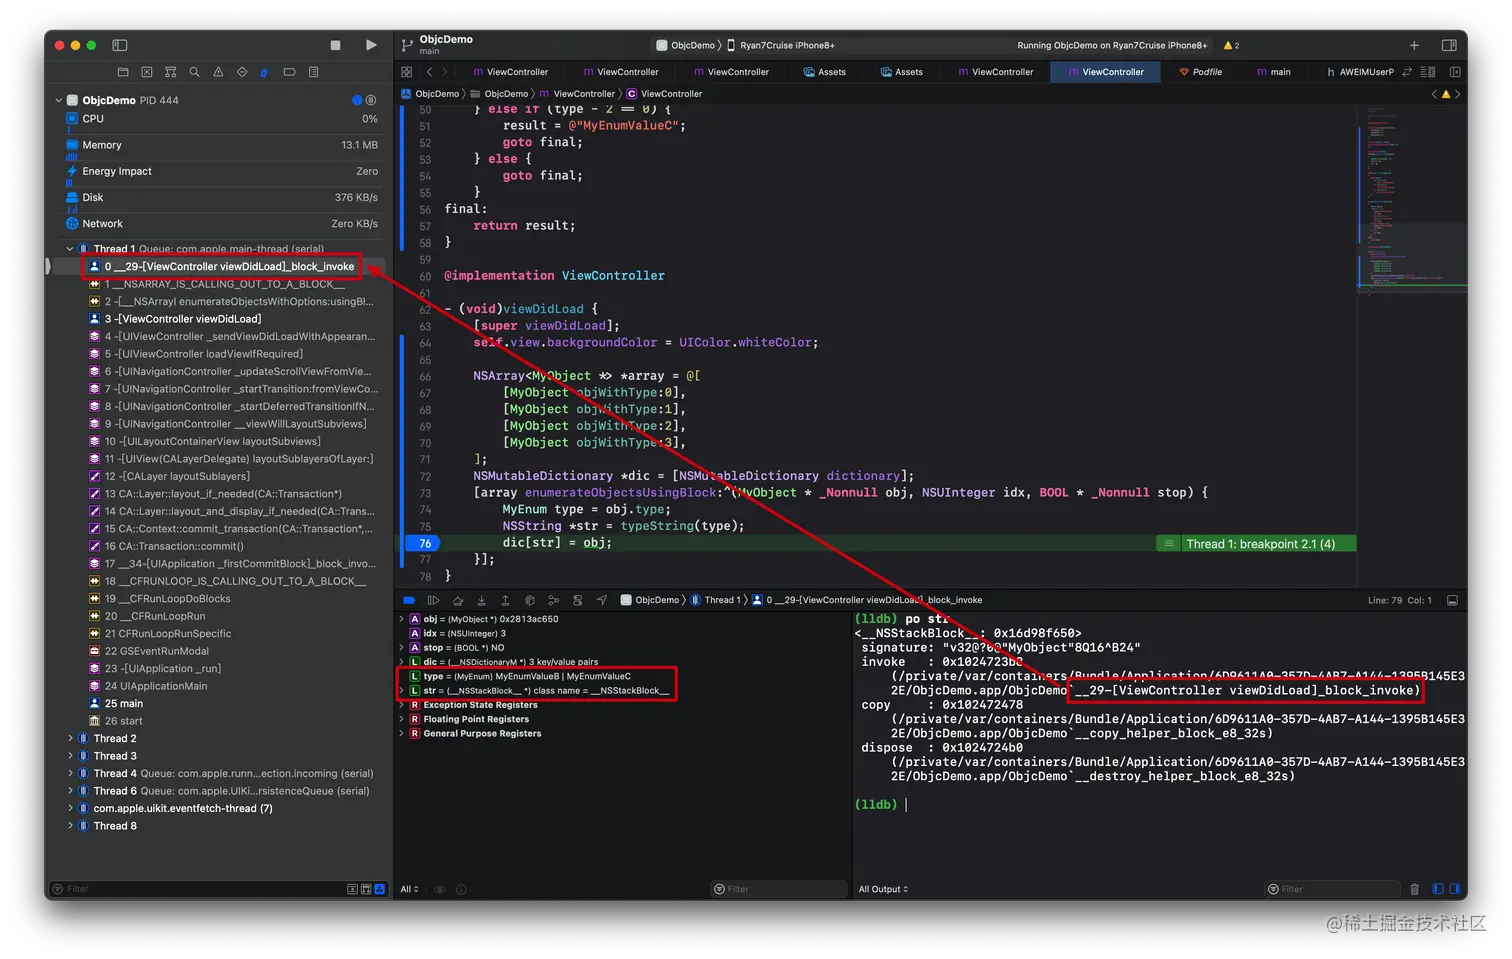Expand Thread 2 disclosure triangle

[x=70, y=738]
